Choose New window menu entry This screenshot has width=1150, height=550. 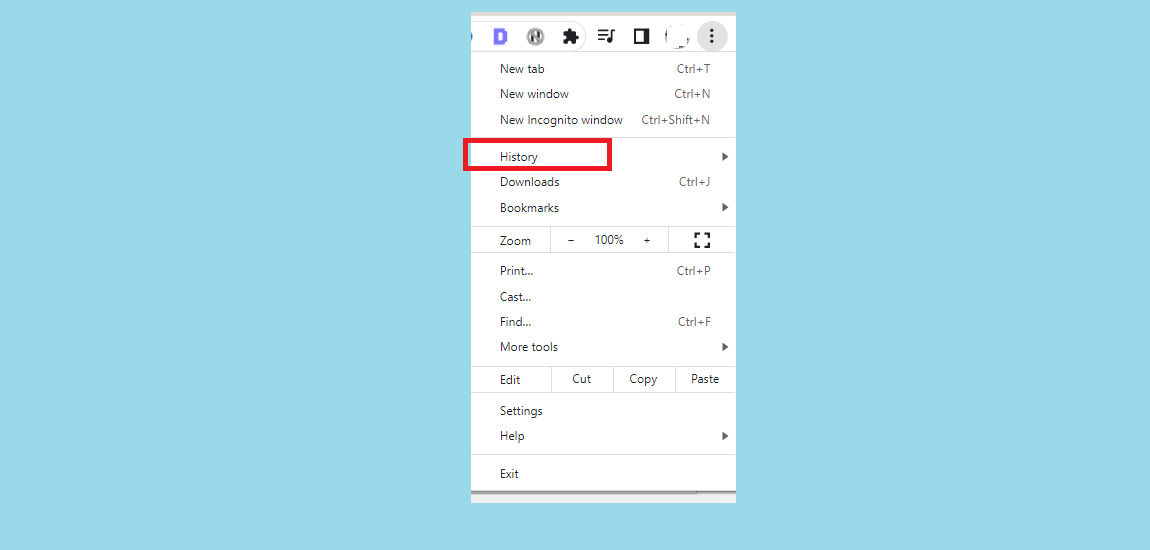(603, 94)
